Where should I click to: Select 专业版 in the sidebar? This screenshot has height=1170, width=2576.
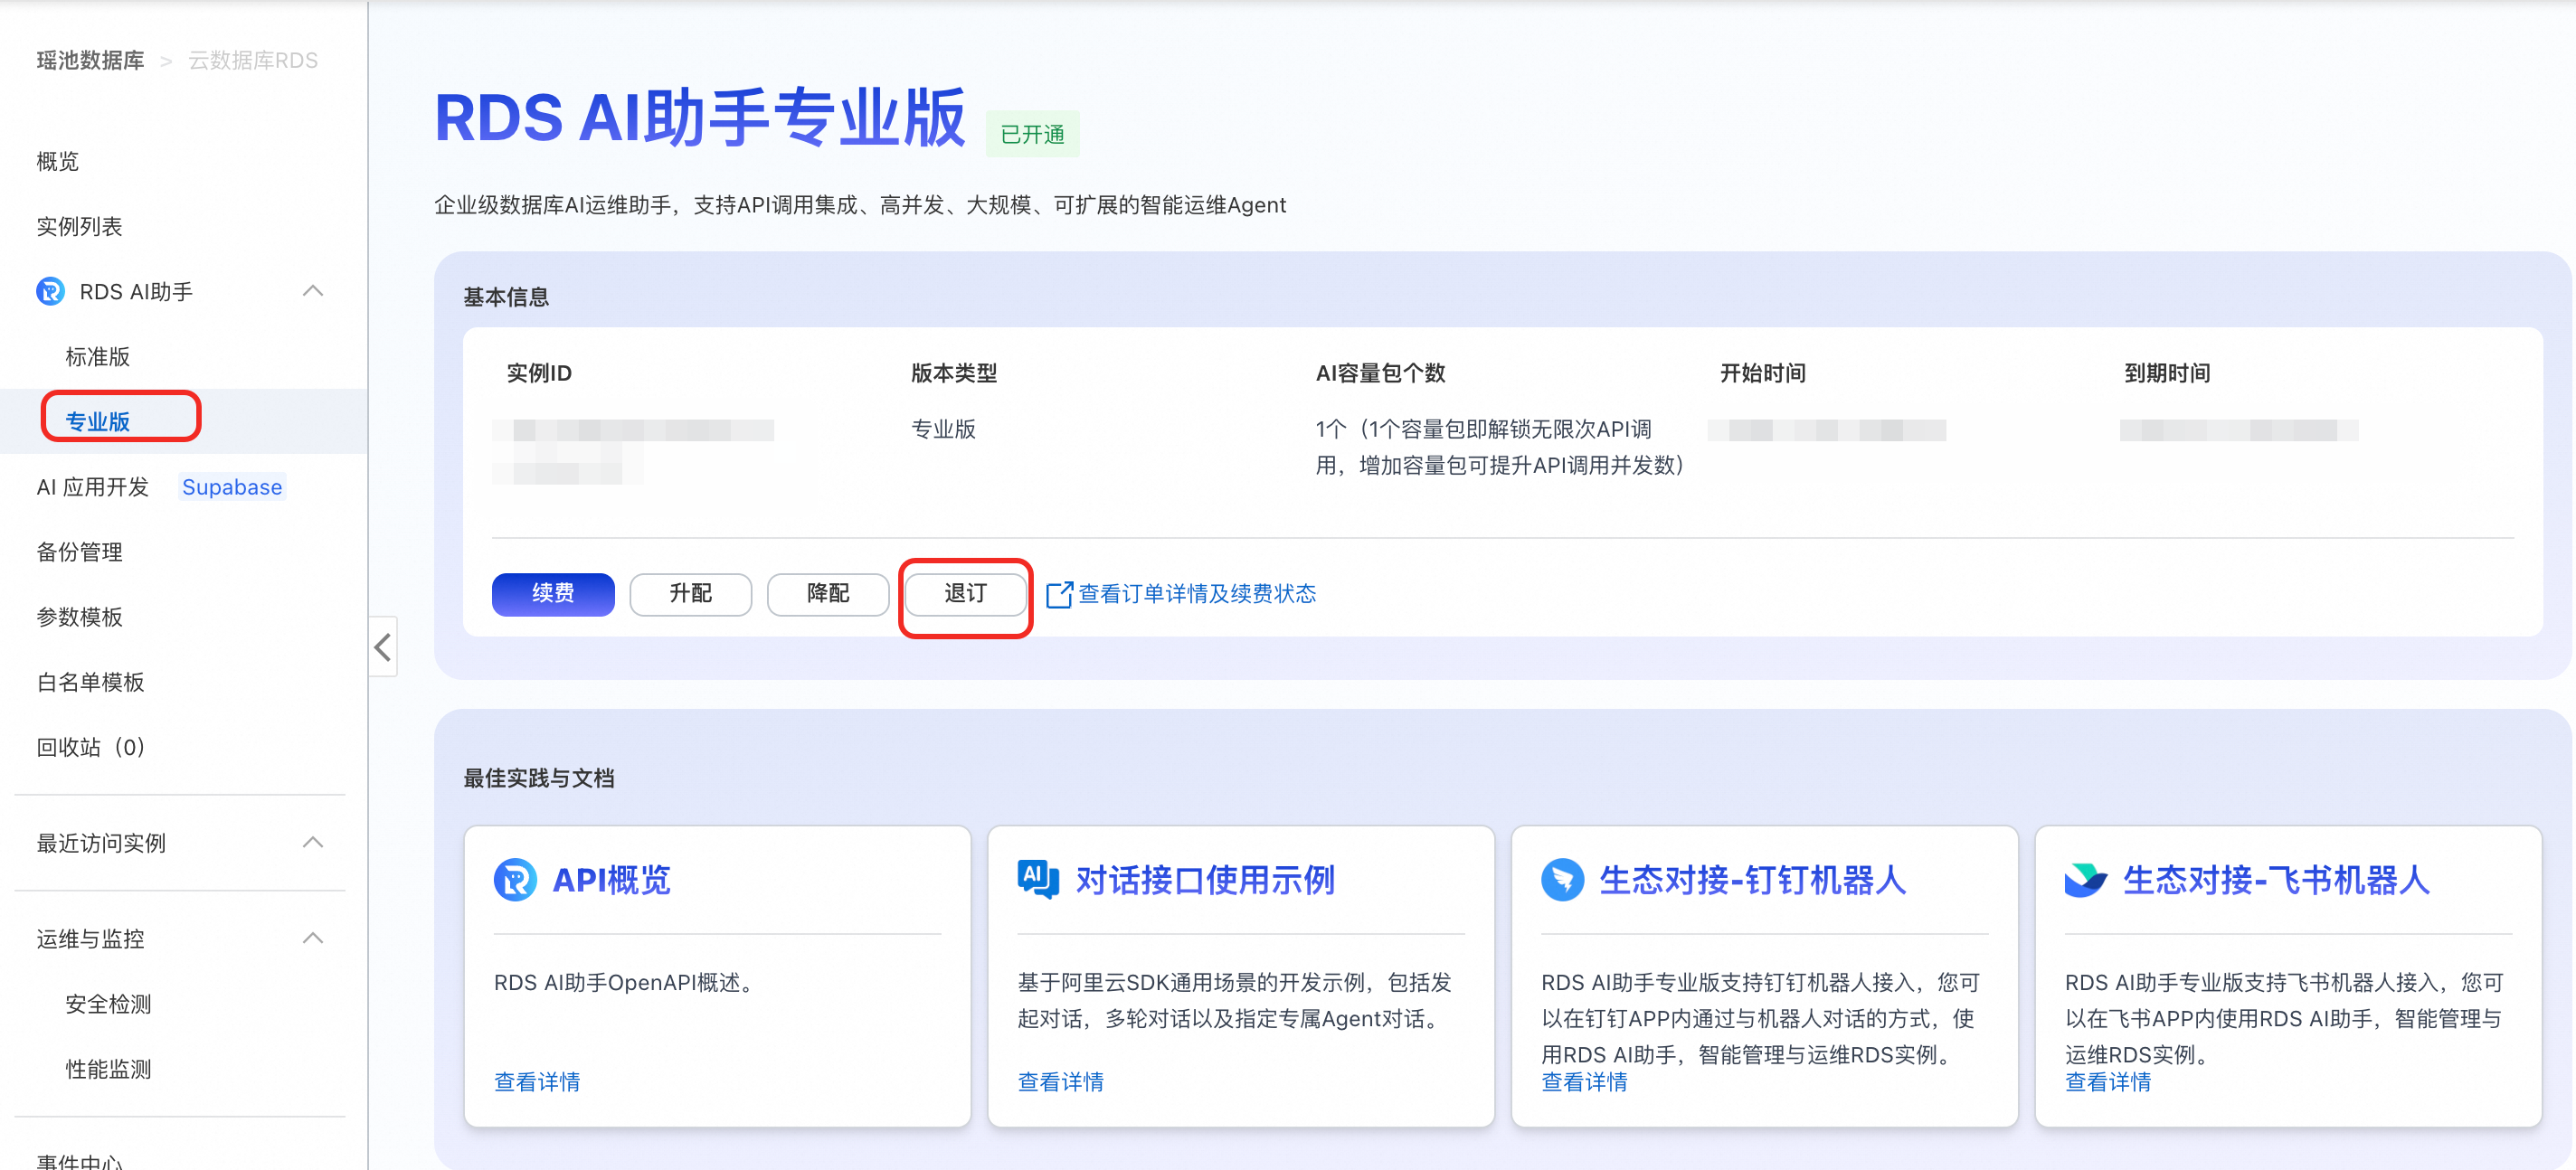(x=98, y=421)
